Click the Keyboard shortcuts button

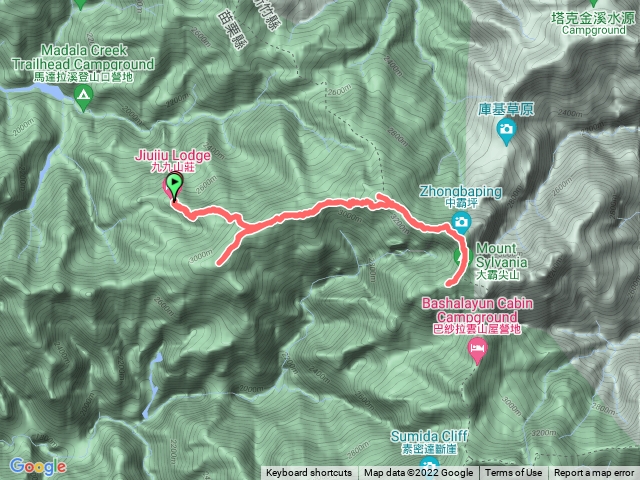[309, 473]
